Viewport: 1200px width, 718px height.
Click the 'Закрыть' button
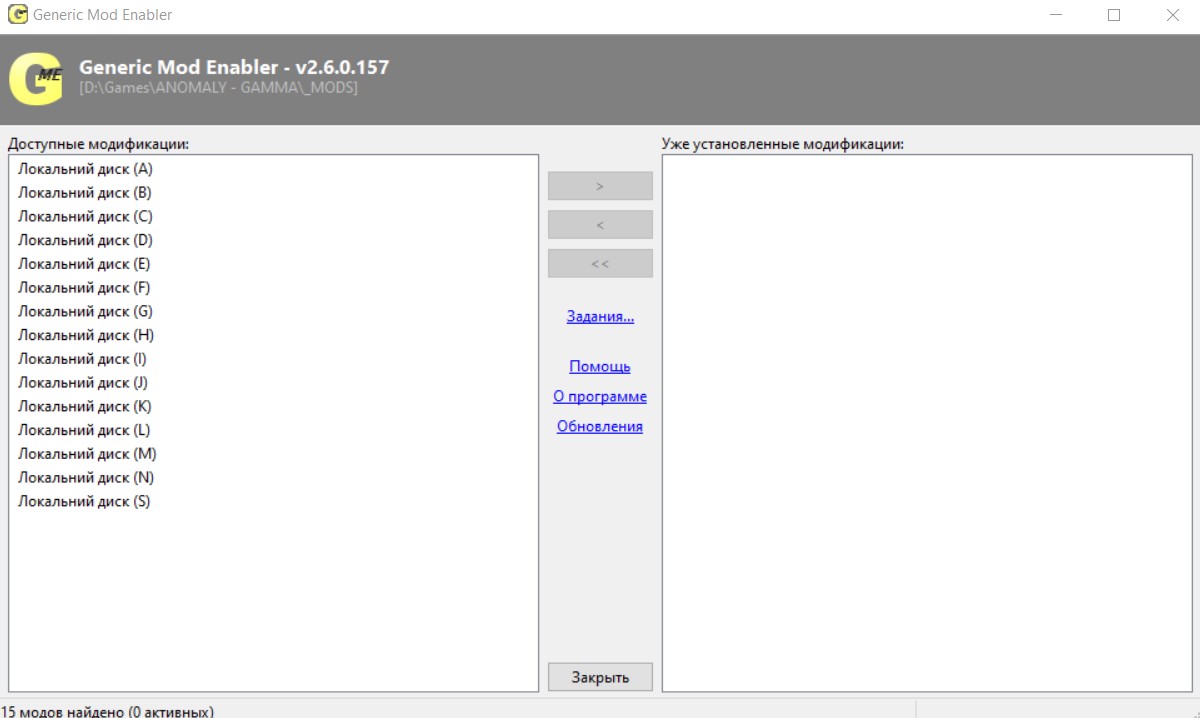pyautogui.click(x=600, y=677)
